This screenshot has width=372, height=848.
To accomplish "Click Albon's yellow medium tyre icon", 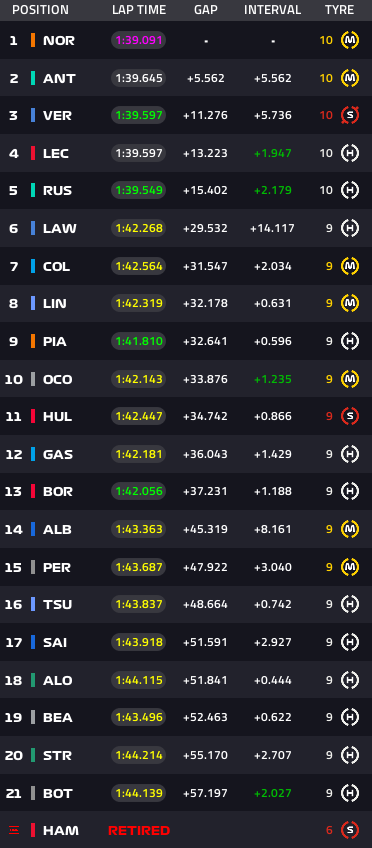I will [x=350, y=529].
